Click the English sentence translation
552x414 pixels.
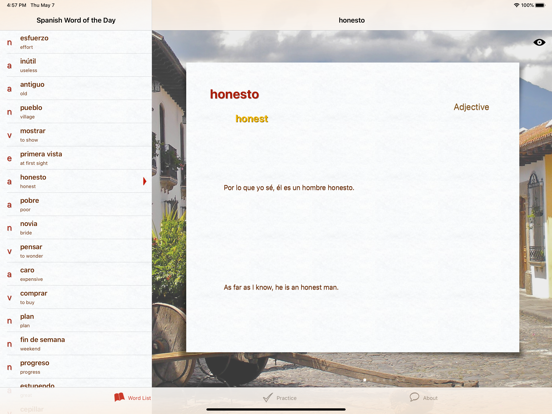[281, 287]
